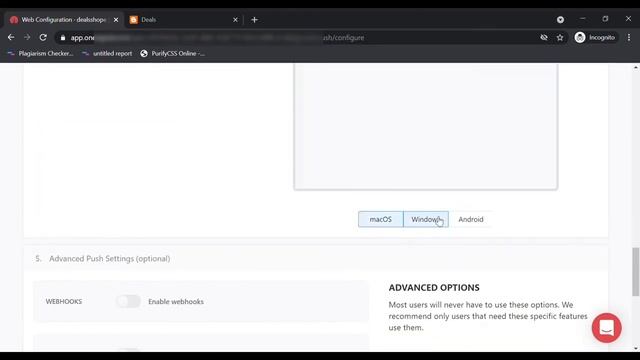Open the Incognito profile indicator

(x=596, y=38)
